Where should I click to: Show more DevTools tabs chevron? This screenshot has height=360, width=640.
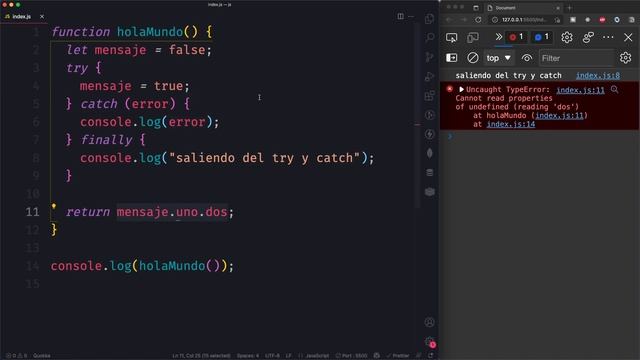coord(498,37)
